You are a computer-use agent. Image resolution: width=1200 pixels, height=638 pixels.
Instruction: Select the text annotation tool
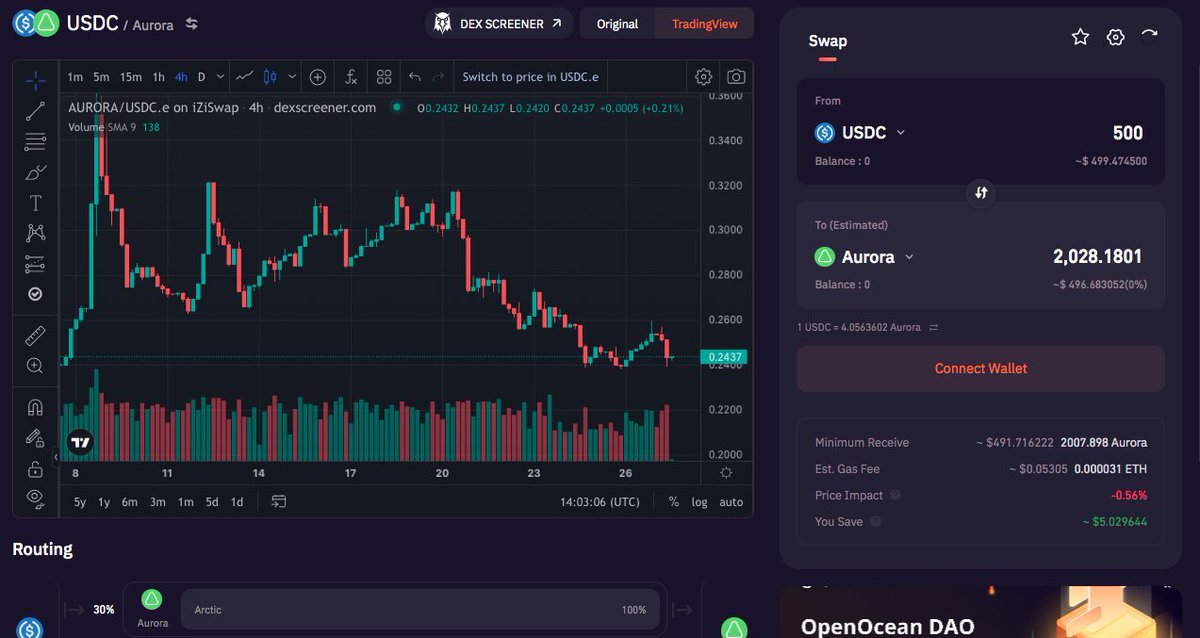[34, 202]
